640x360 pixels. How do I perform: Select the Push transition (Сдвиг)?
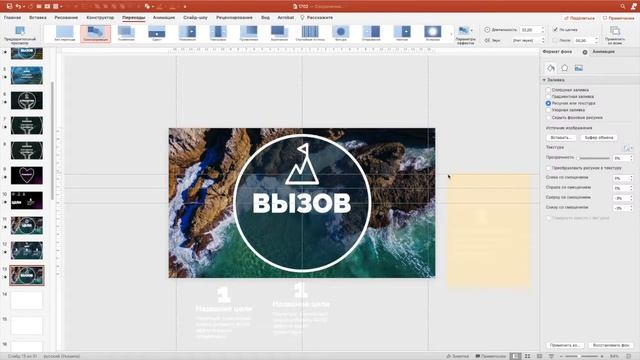157,33
